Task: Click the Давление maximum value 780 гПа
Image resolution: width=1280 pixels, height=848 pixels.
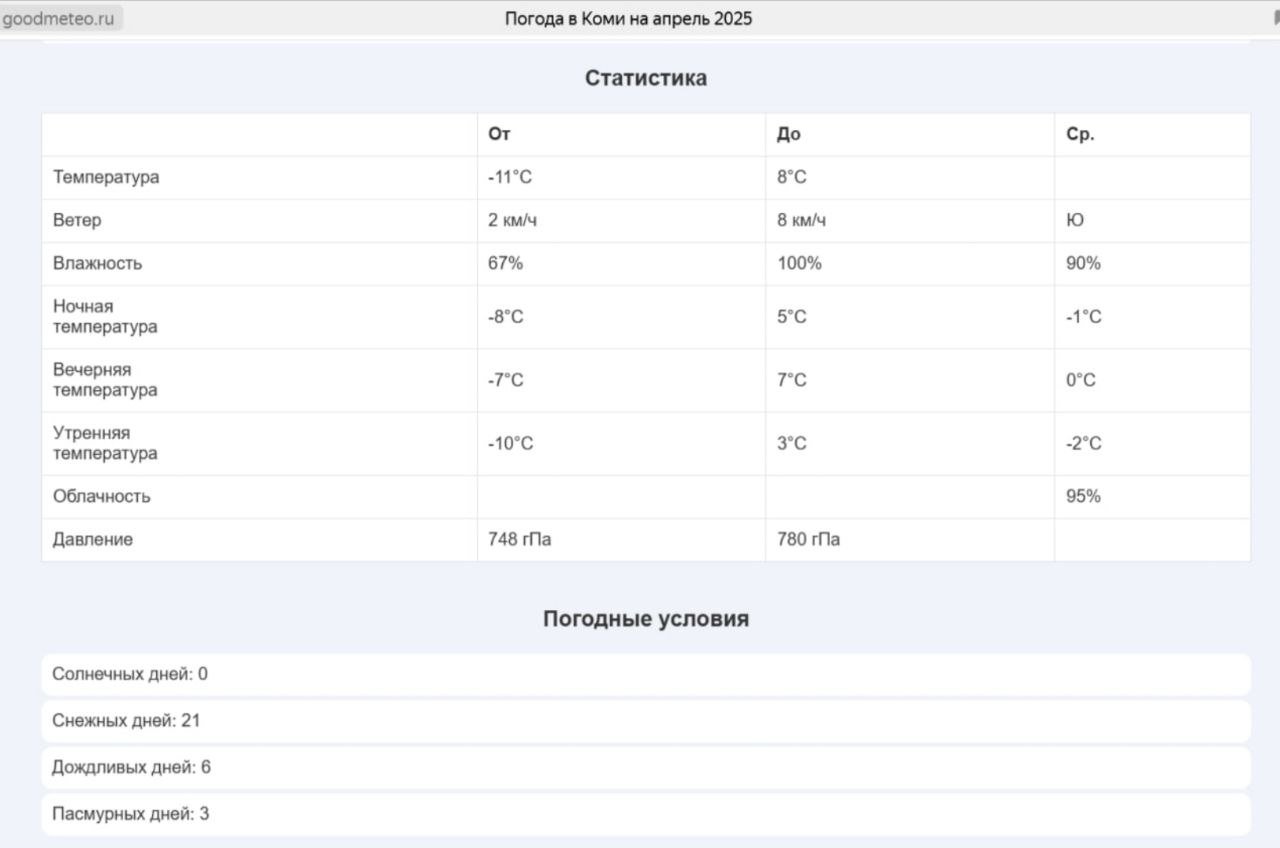Action: pos(808,539)
